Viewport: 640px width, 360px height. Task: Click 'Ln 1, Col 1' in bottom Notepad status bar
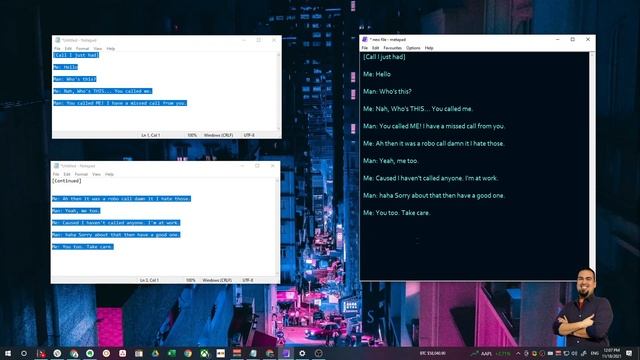coord(149,280)
